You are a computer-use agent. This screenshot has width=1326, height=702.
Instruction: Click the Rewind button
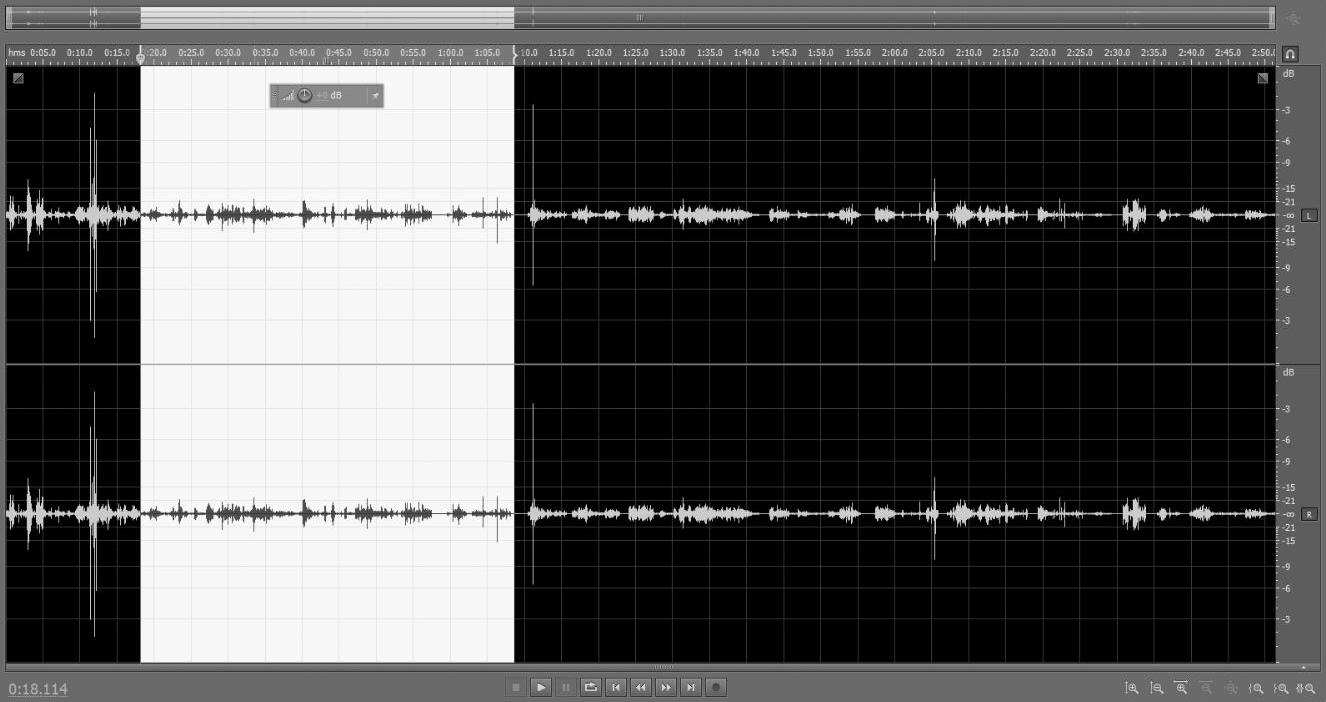point(641,687)
